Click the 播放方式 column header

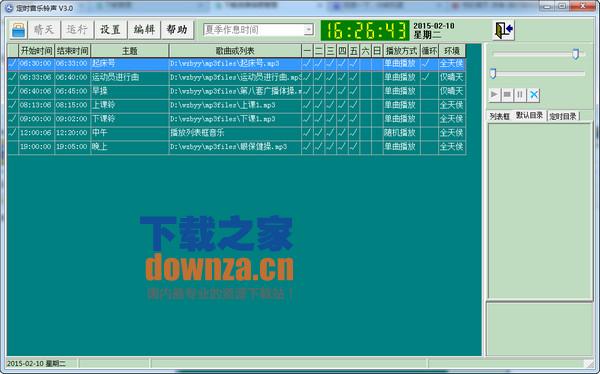pyautogui.click(x=401, y=51)
